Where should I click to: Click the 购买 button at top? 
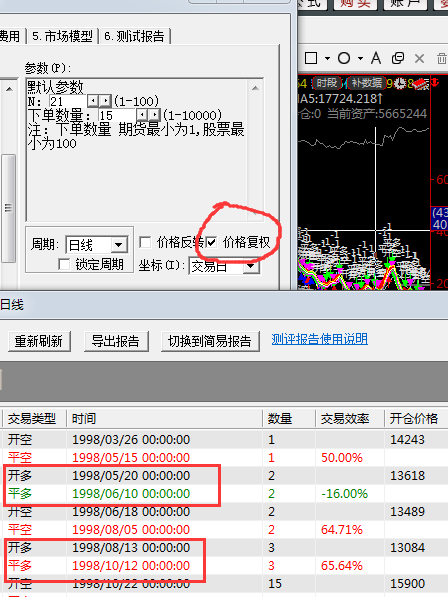coord(355,4)
